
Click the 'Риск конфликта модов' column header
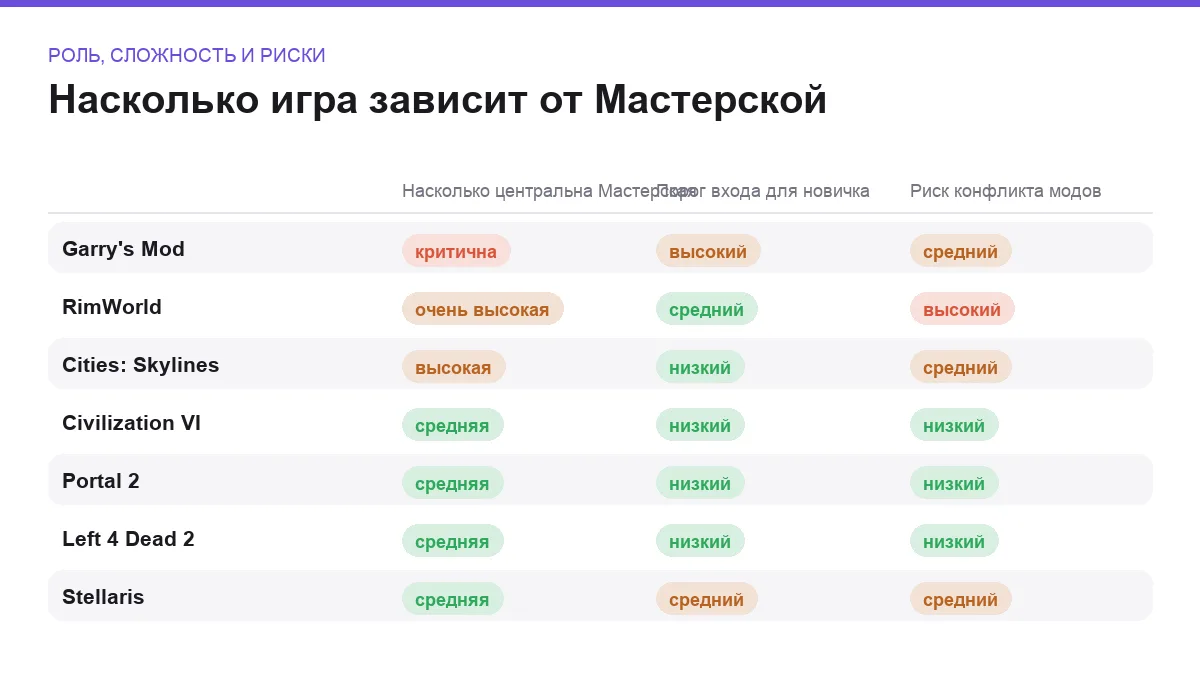[1005, 191]
